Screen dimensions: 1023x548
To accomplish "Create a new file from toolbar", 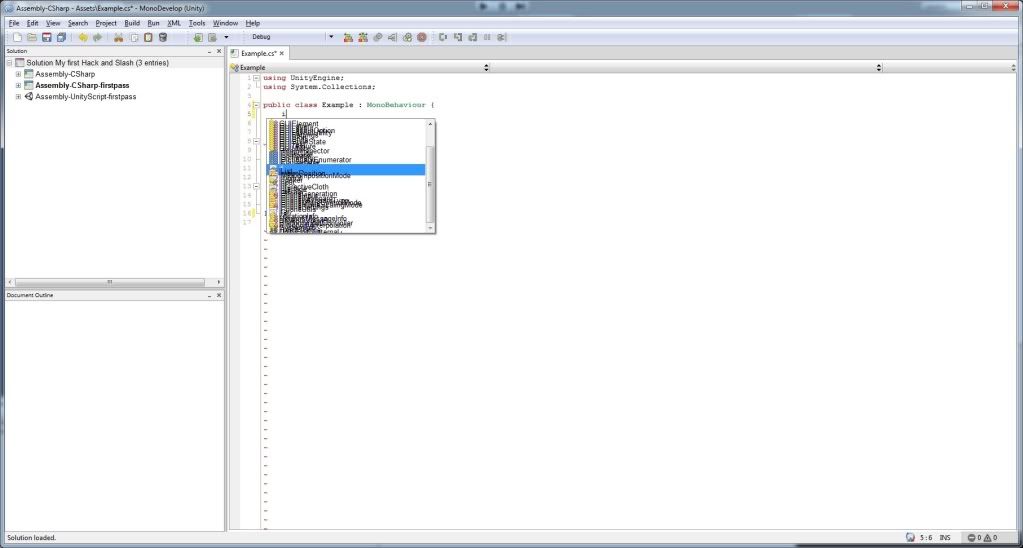I will (18, 37).
